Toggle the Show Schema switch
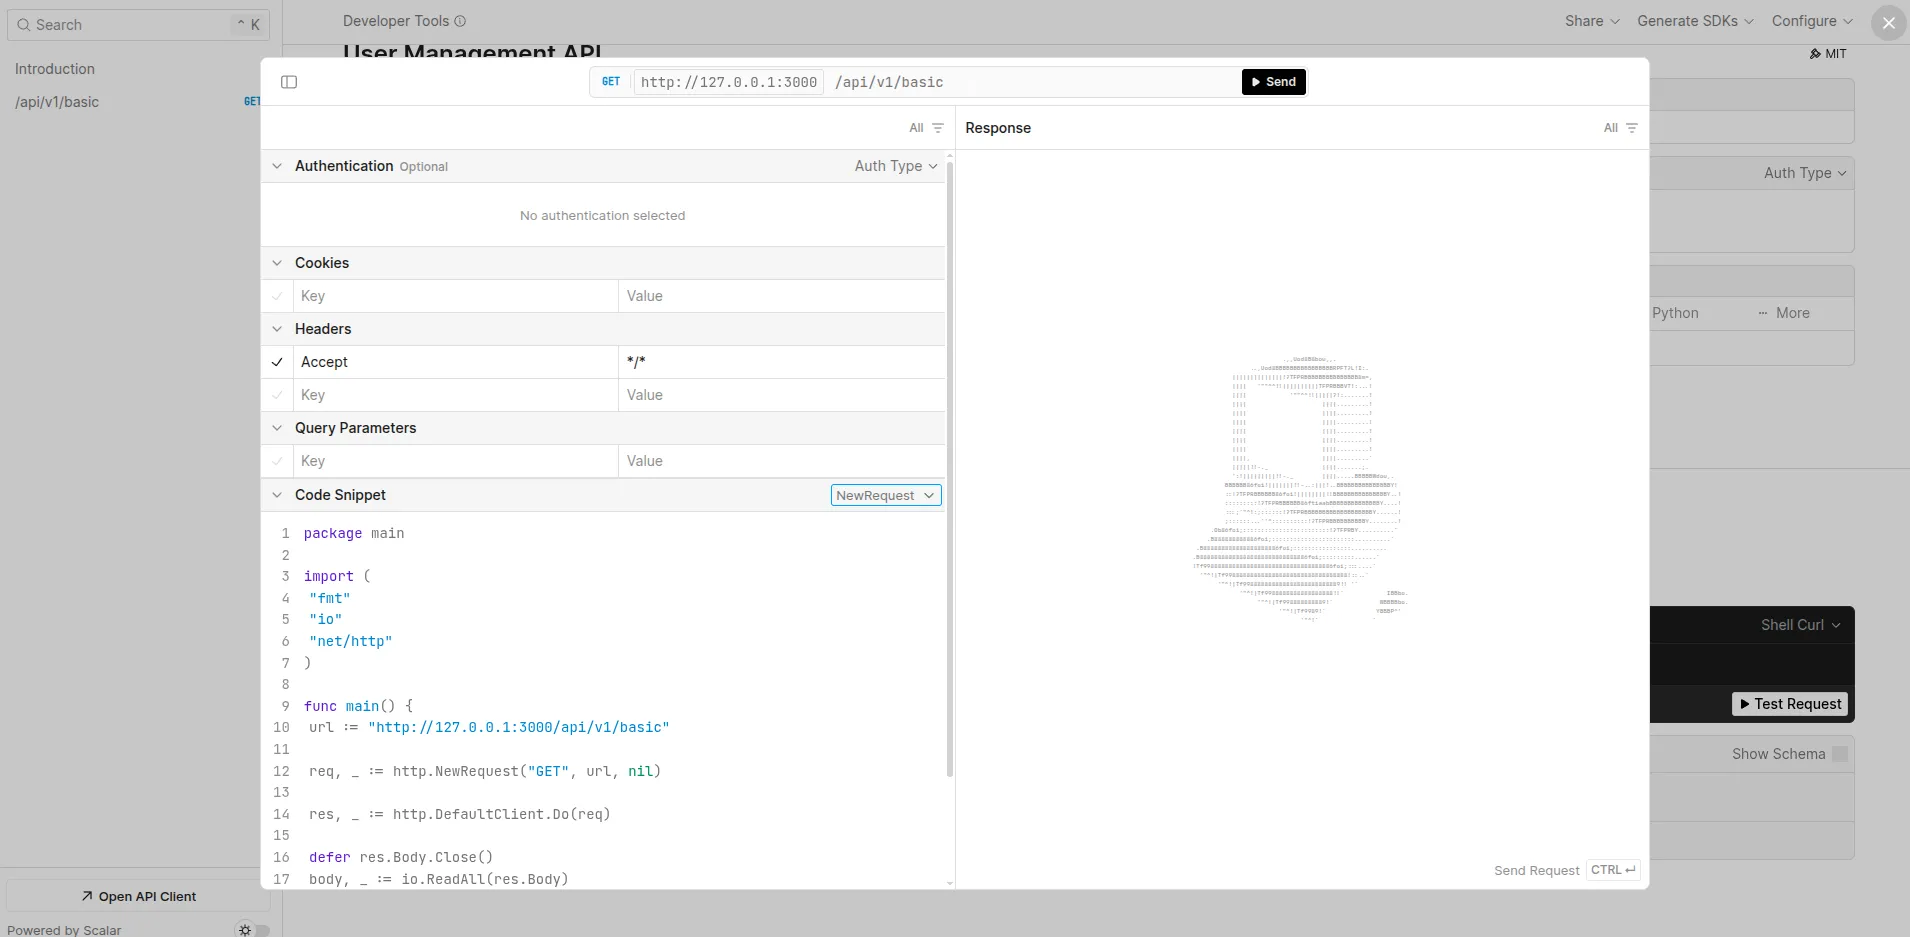The height and width of the screenshot is (937, 1910). pos(1840,754)
